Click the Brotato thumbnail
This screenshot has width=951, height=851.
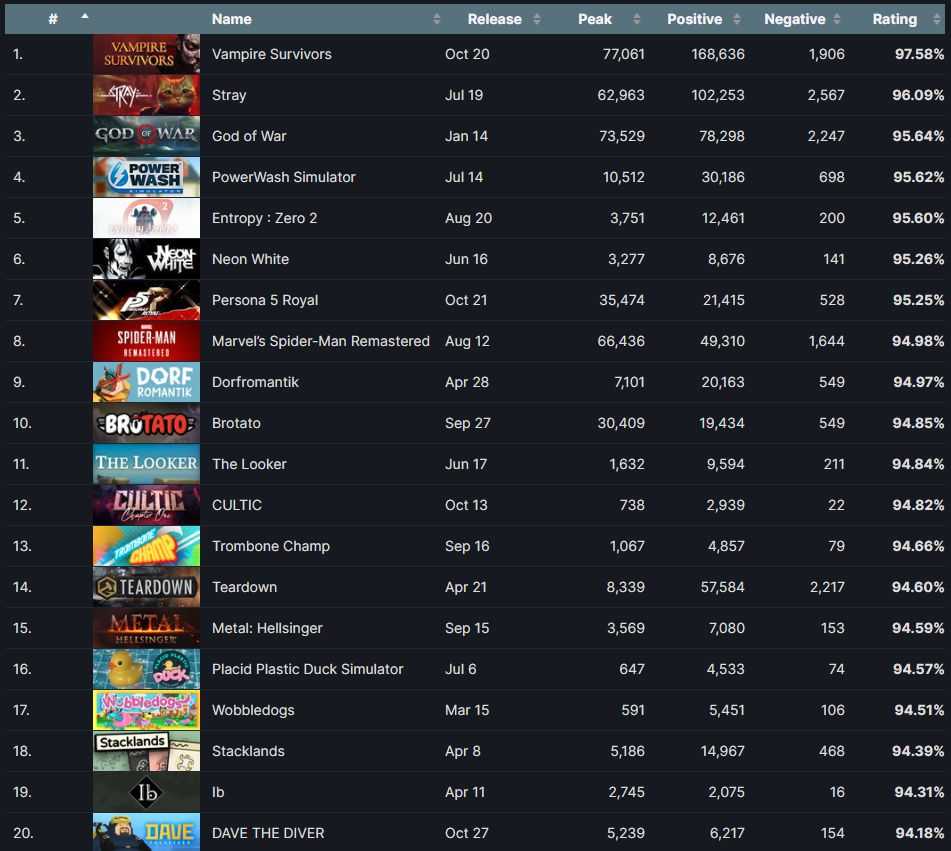[x=146, y=423]
